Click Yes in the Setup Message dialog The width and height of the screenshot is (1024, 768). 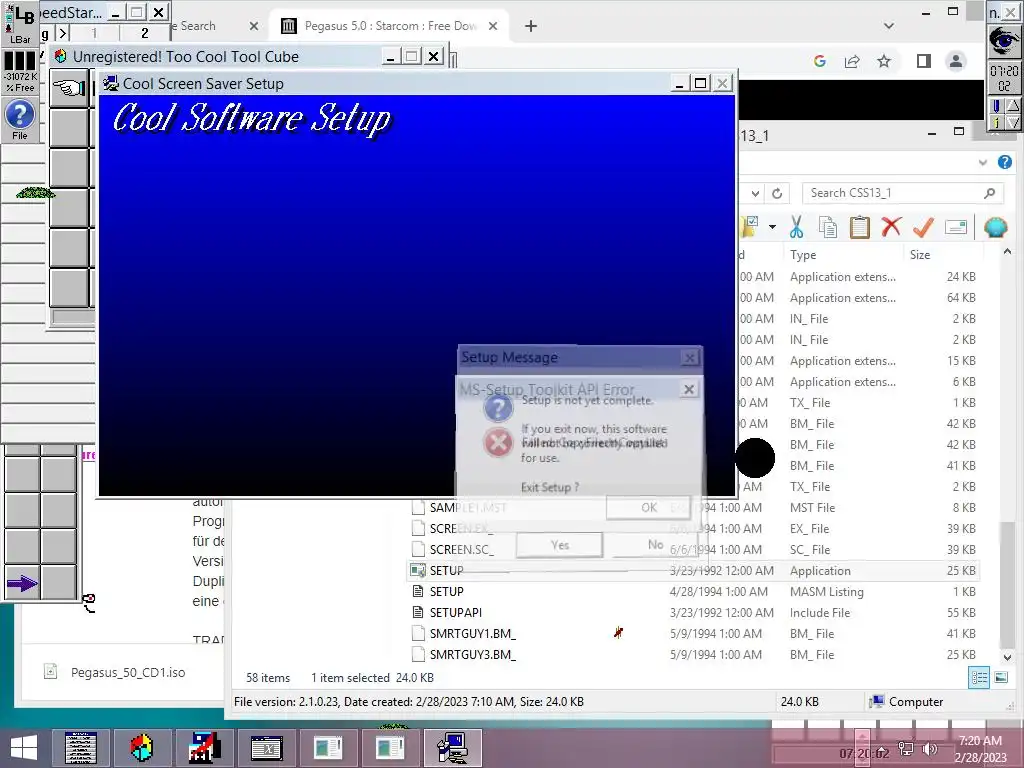[x=559, y=545]
